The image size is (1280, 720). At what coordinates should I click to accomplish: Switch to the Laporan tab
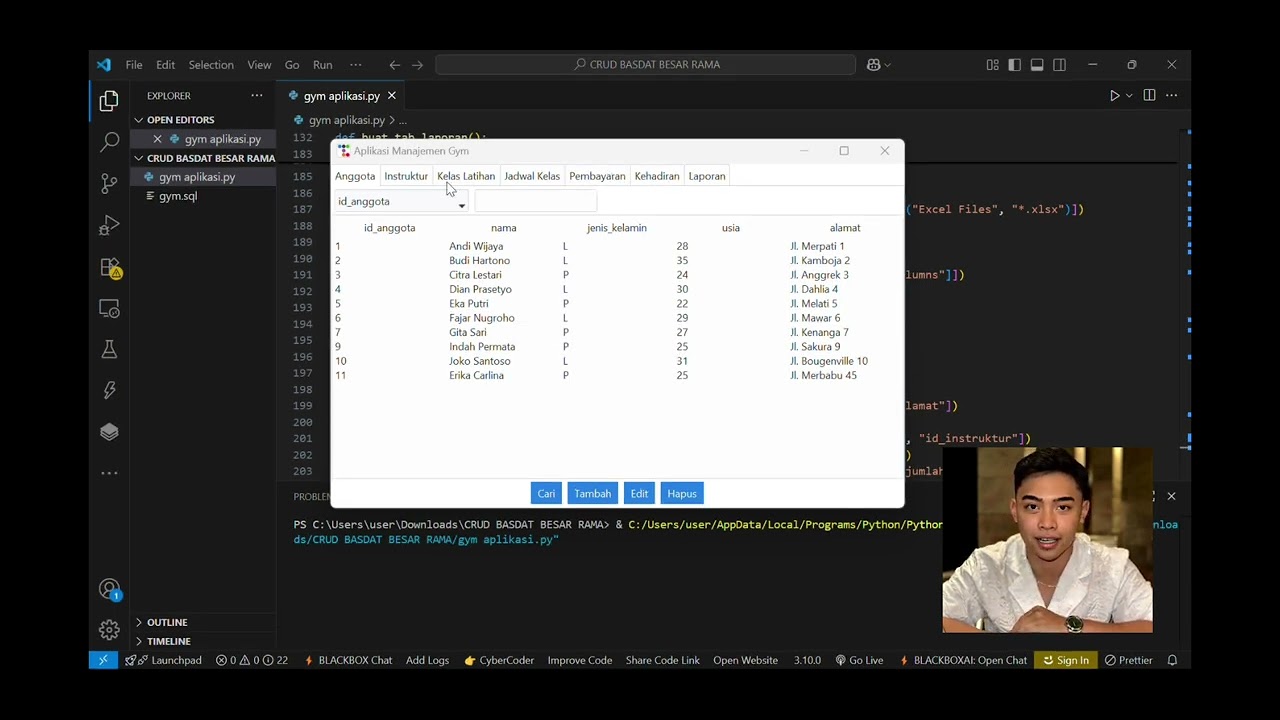click(x=707, y=176)
